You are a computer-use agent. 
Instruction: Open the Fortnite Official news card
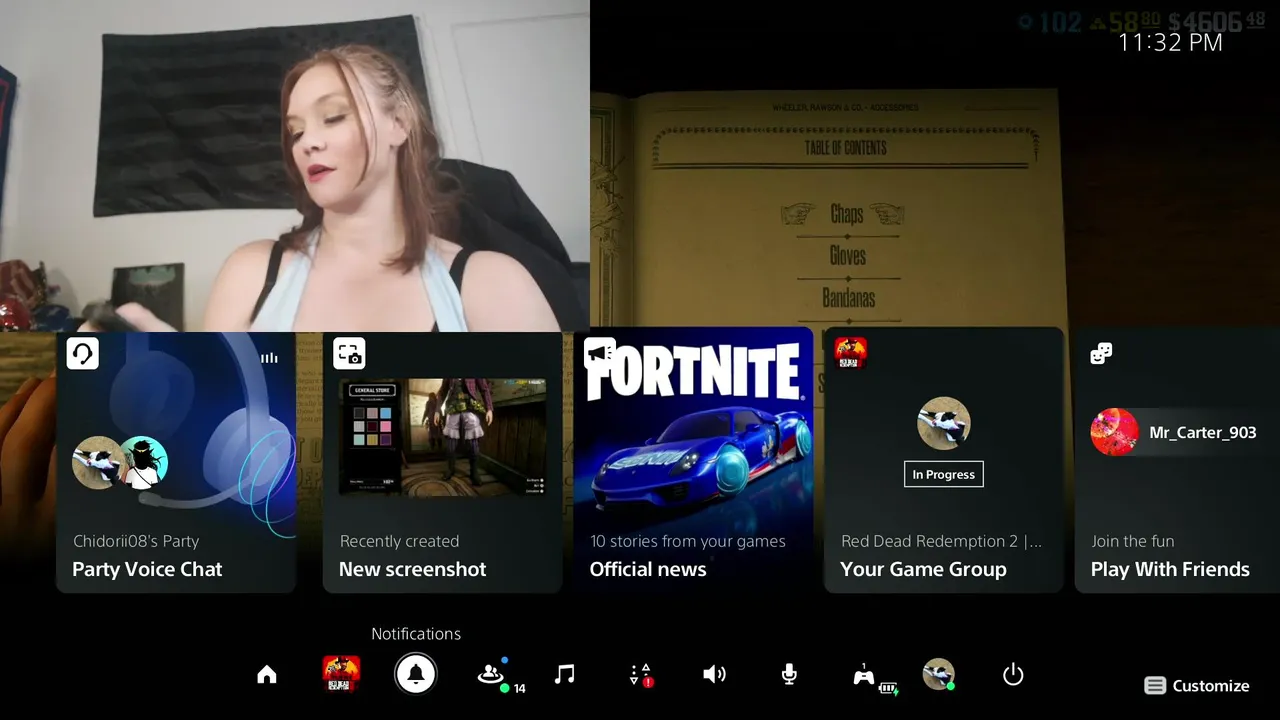(693, 462)
